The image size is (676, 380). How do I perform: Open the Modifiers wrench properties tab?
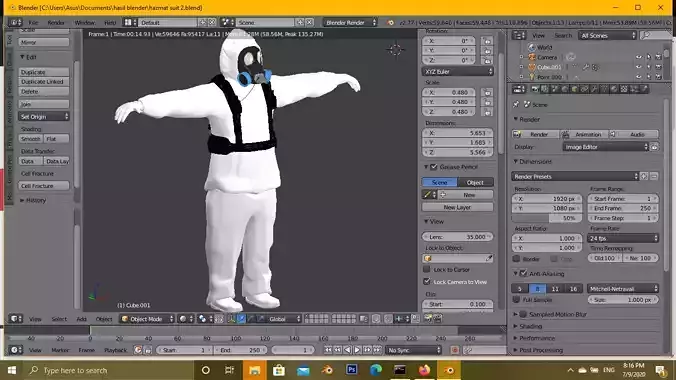click(x=595, y=89)
